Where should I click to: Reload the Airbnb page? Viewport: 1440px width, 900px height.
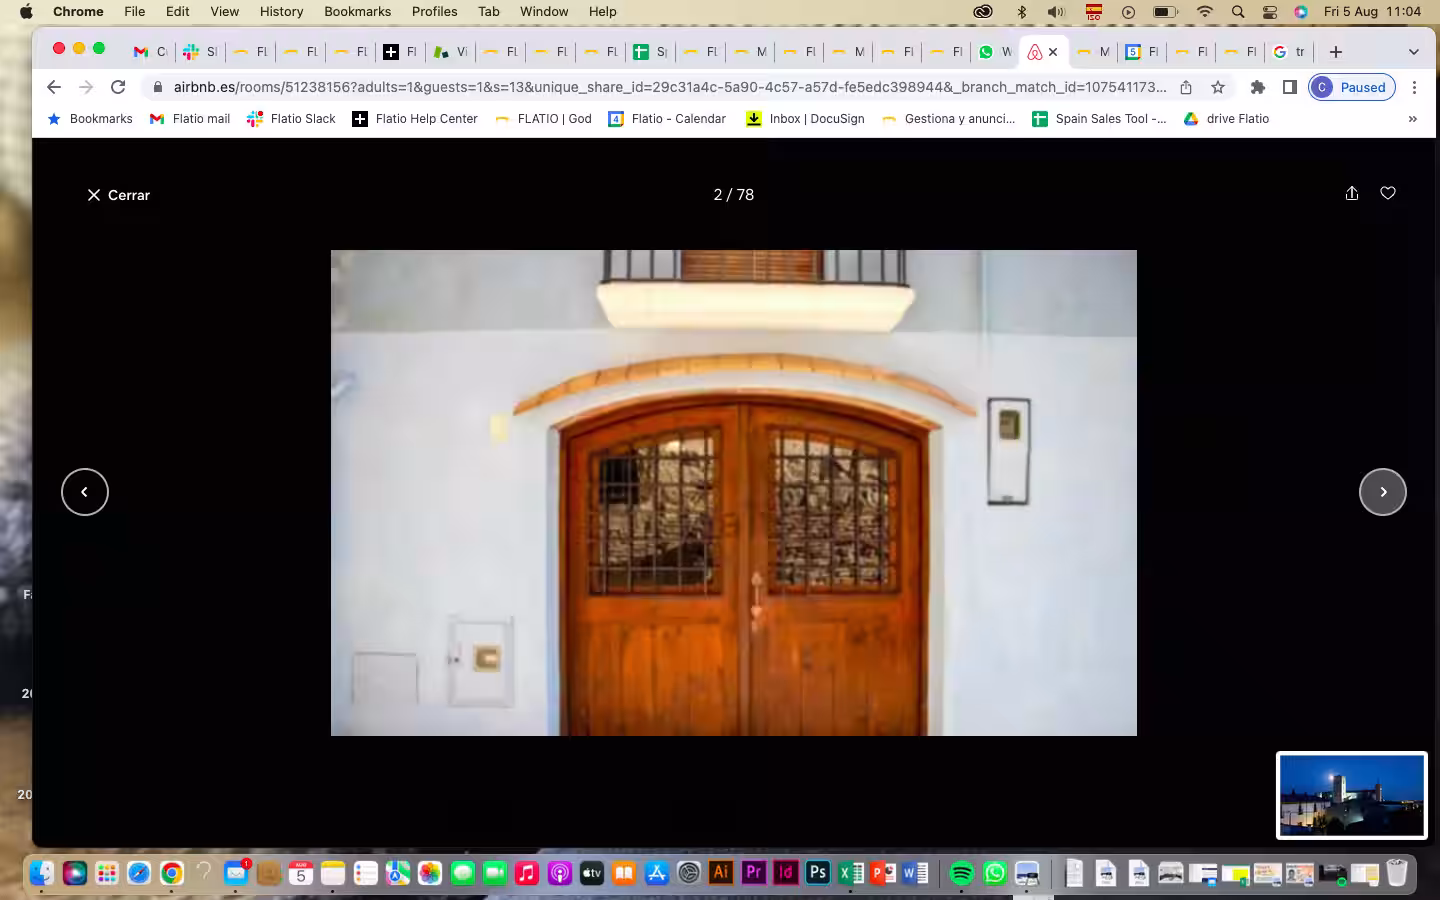118,87
